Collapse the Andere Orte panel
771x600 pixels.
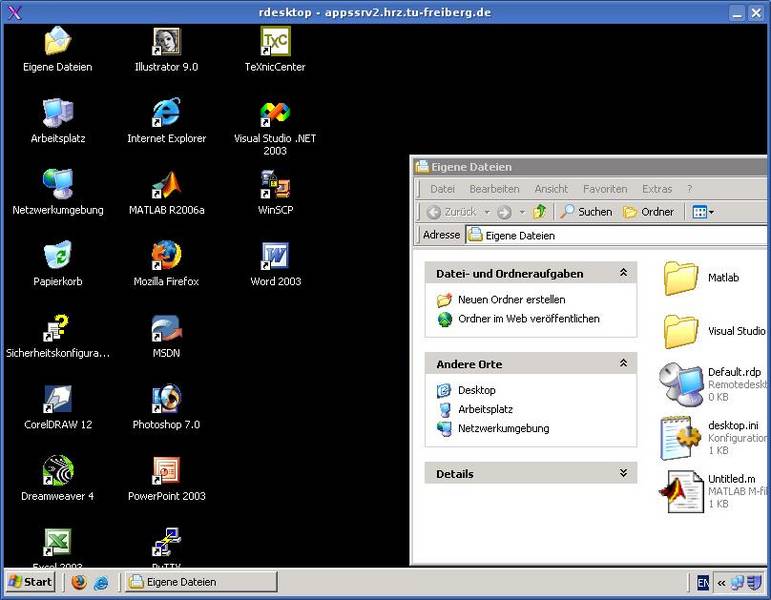point(623,363)
